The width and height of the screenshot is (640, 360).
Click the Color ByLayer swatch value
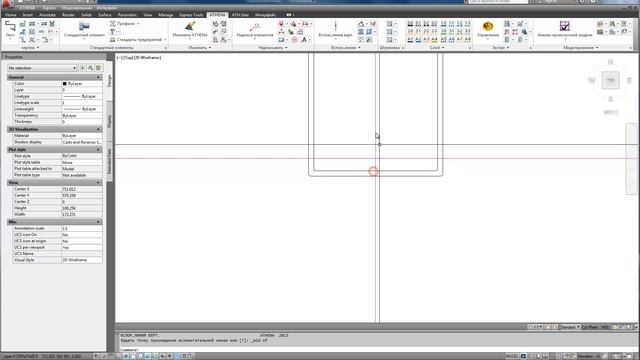tap(82, 83)
